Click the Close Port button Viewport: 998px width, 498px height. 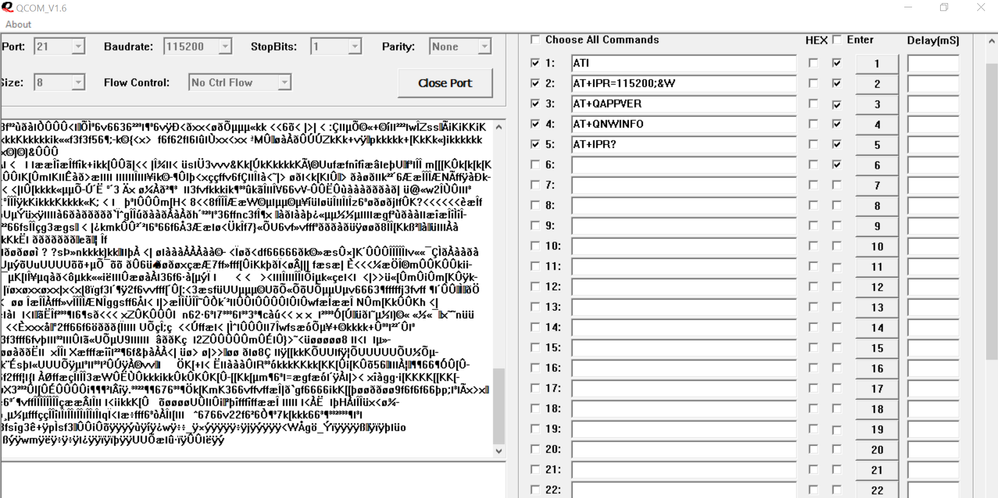(445, 83)
